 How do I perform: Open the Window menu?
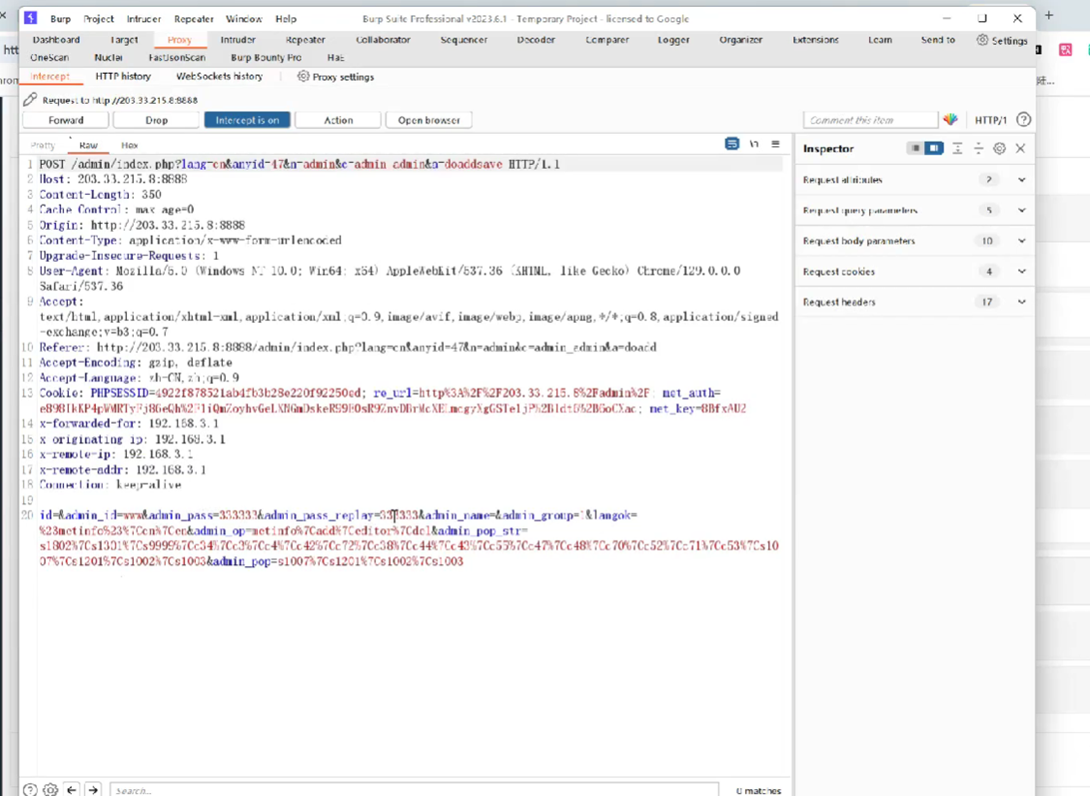pyautogui.click(x=244, y=19)
